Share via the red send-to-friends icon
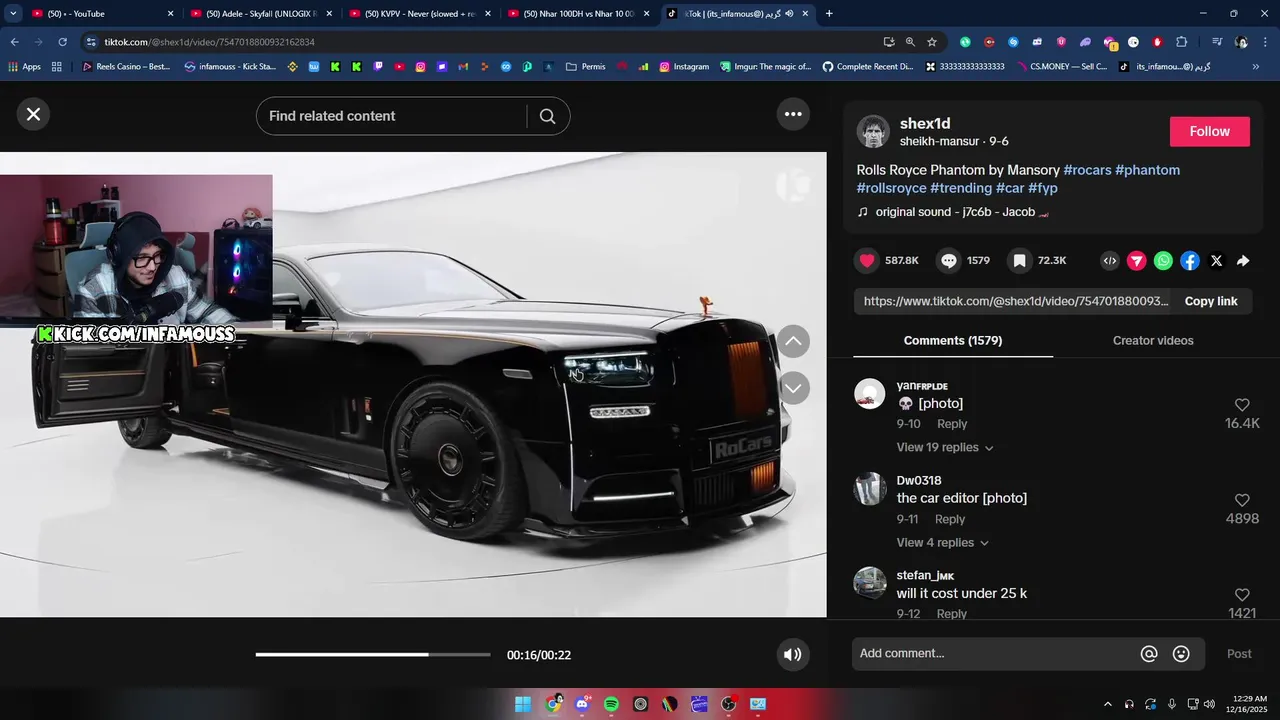 (x=1137, y=261)
